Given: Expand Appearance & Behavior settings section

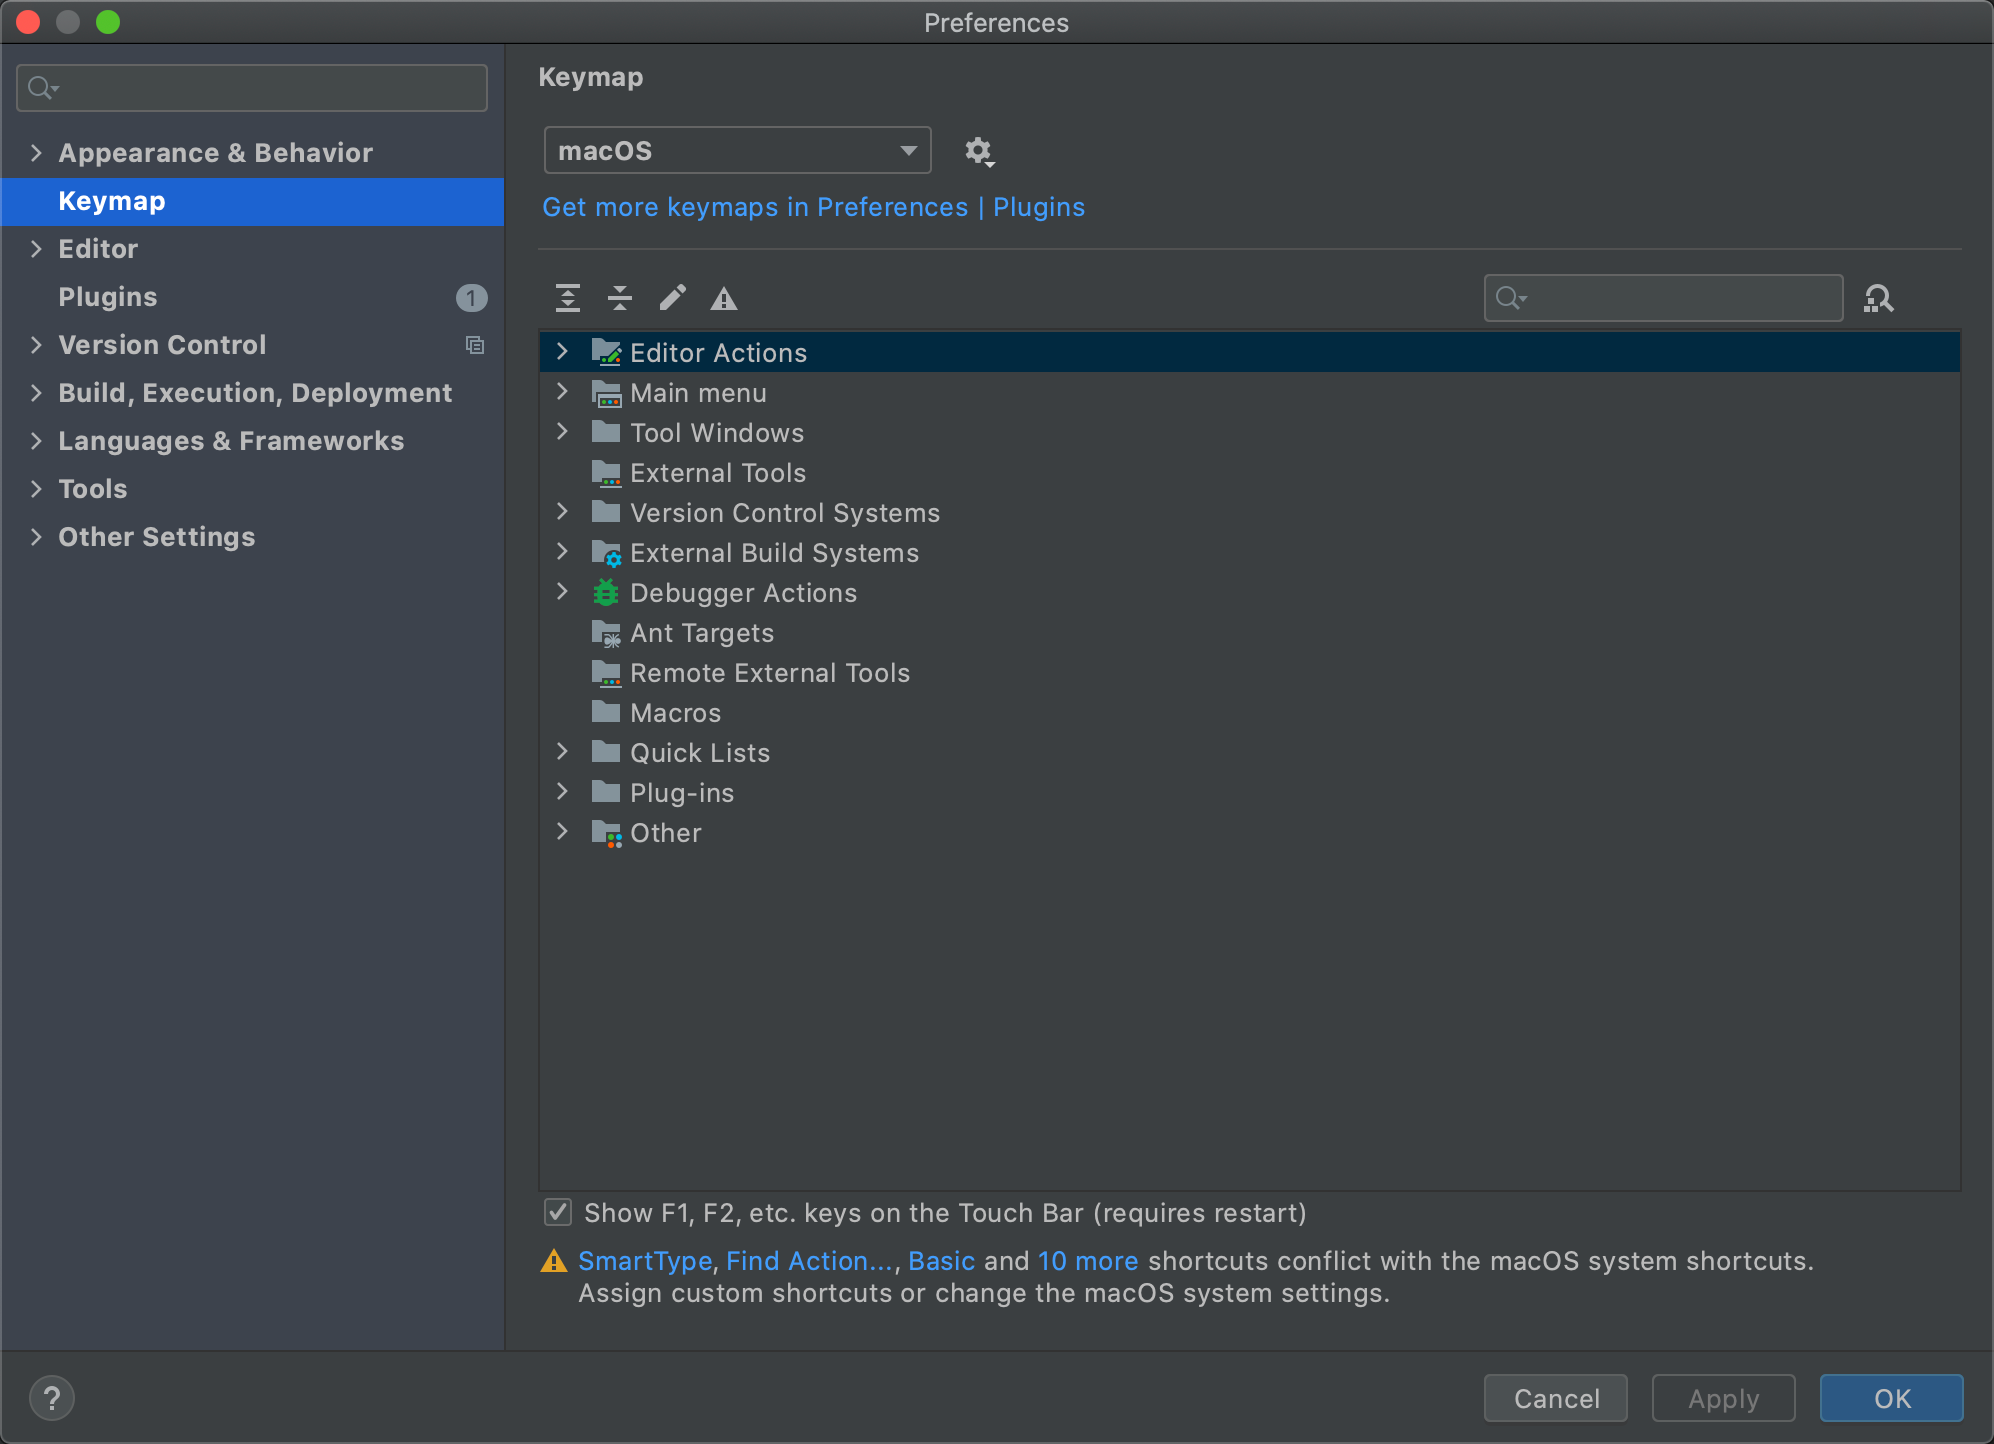Looking at the screenshot, I should 36,153.
